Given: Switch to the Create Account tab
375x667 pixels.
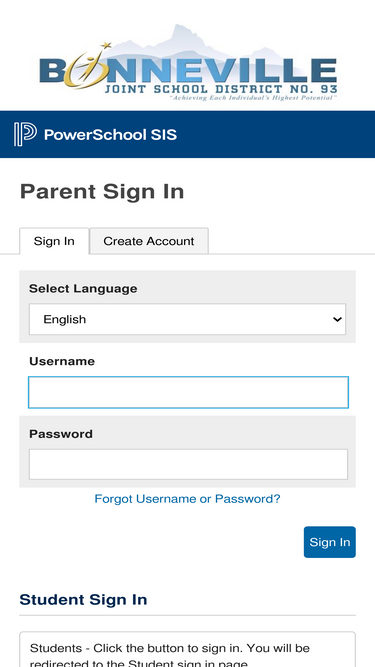Looking at the screenshot, I should coord(149,241).
